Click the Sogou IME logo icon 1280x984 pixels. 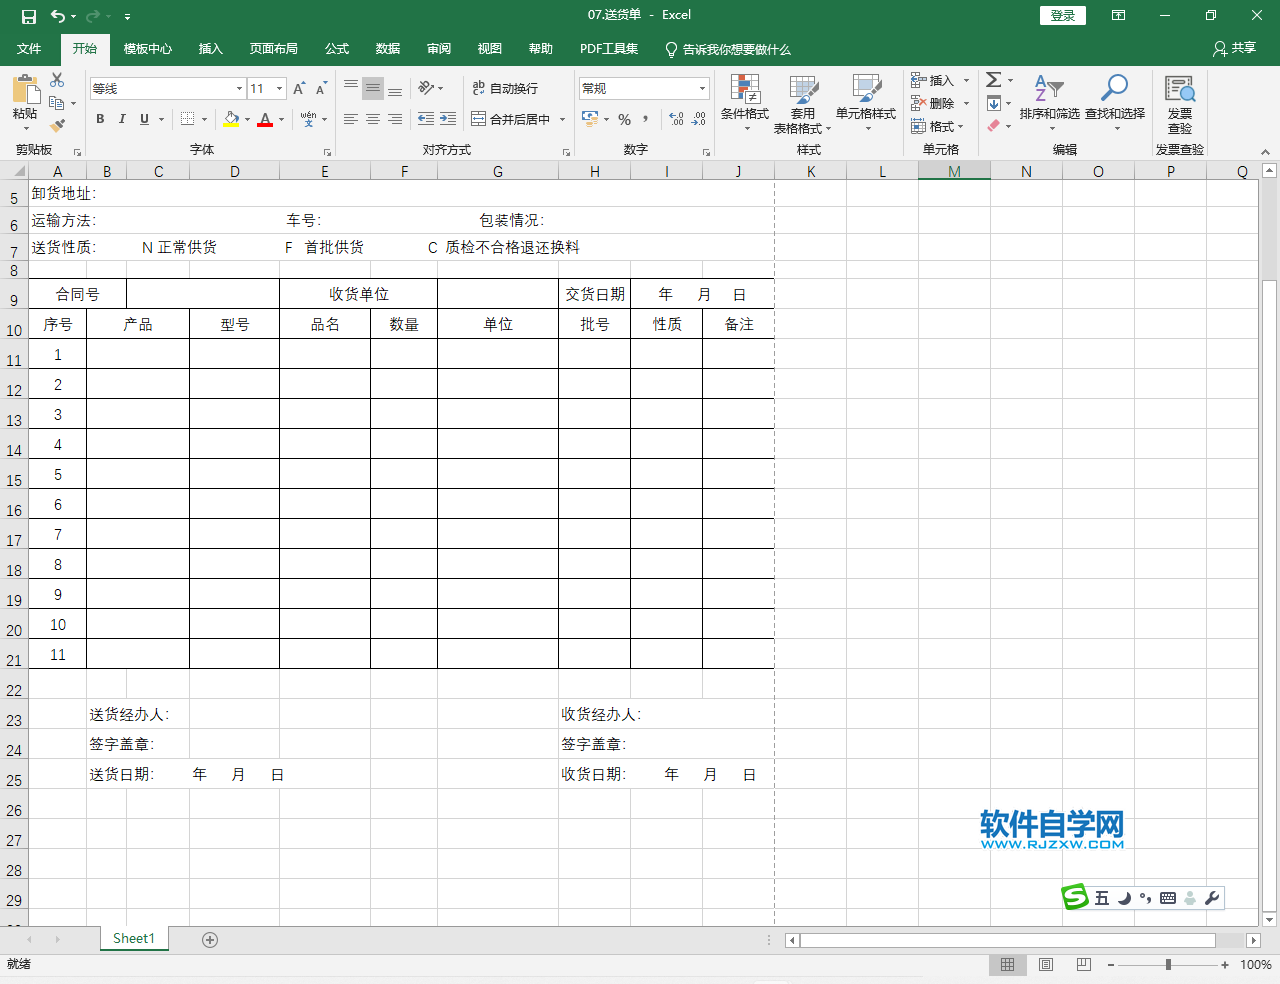[1075, 897]
